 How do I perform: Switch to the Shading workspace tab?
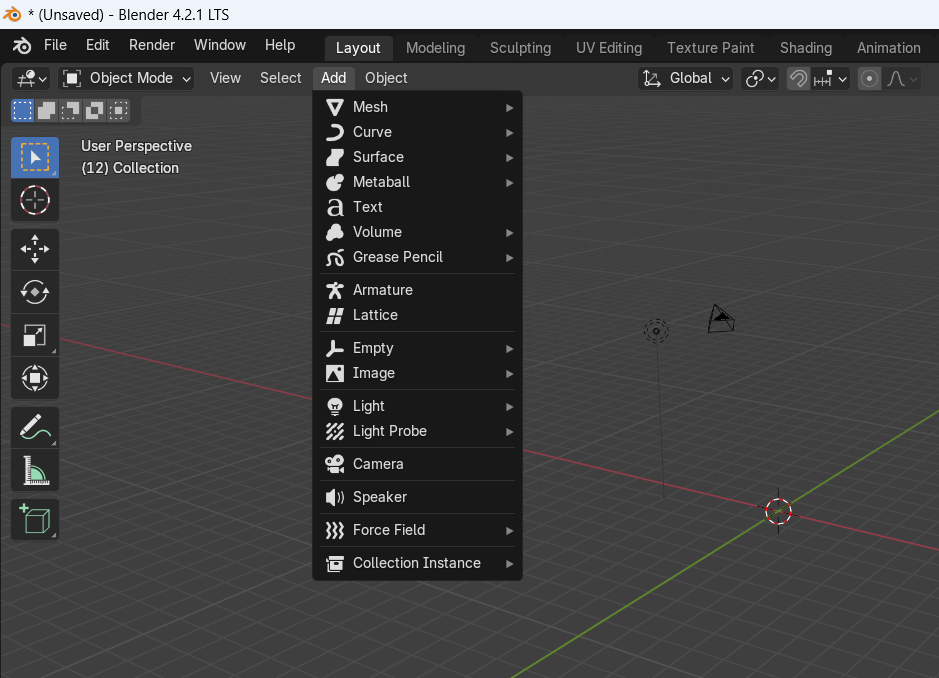pos(806,48)
